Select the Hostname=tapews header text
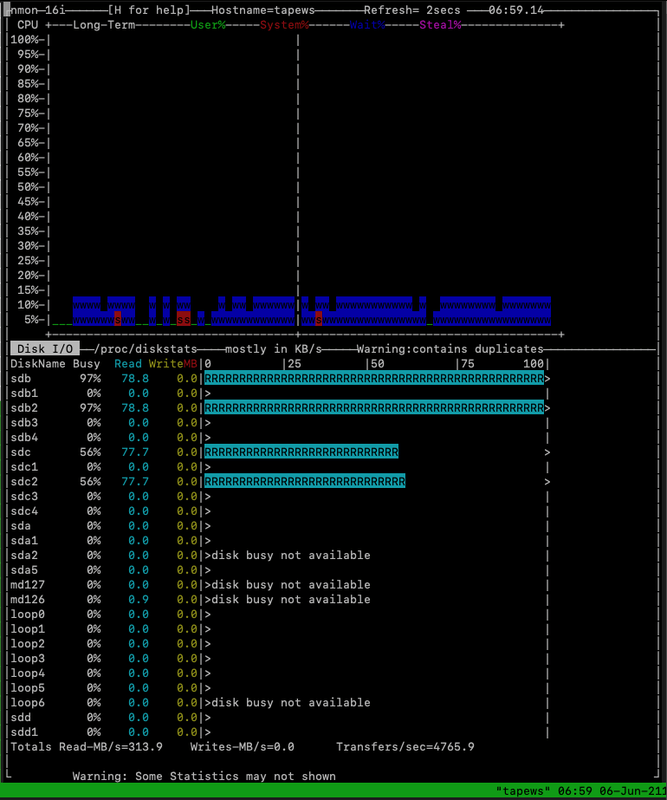This screenshot has width=667, height=800. (262, 10)
